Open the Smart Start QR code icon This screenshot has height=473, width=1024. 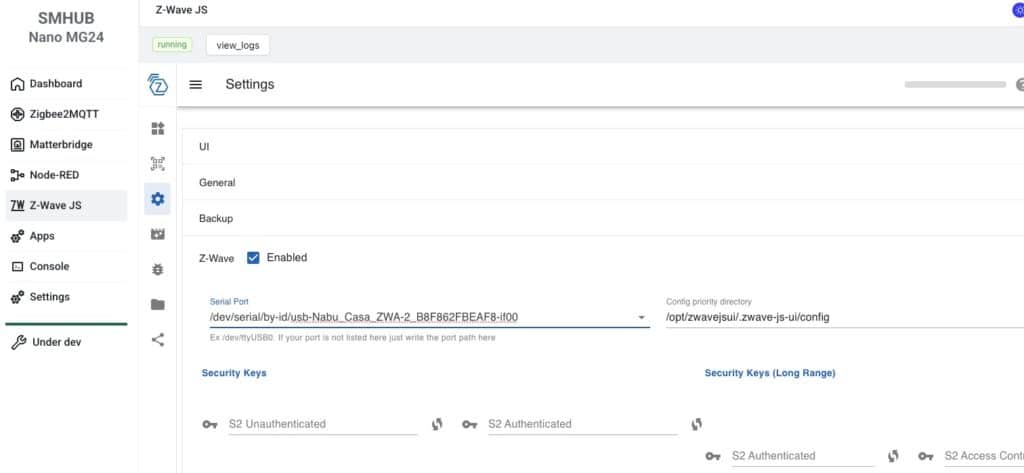click(x=157, y=163)
